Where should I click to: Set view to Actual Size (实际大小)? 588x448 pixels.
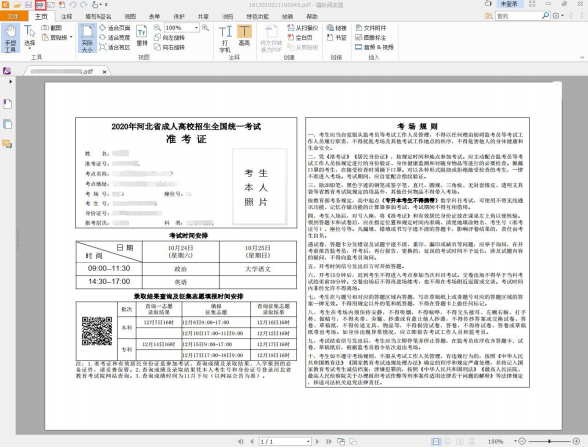coord(87,38)
